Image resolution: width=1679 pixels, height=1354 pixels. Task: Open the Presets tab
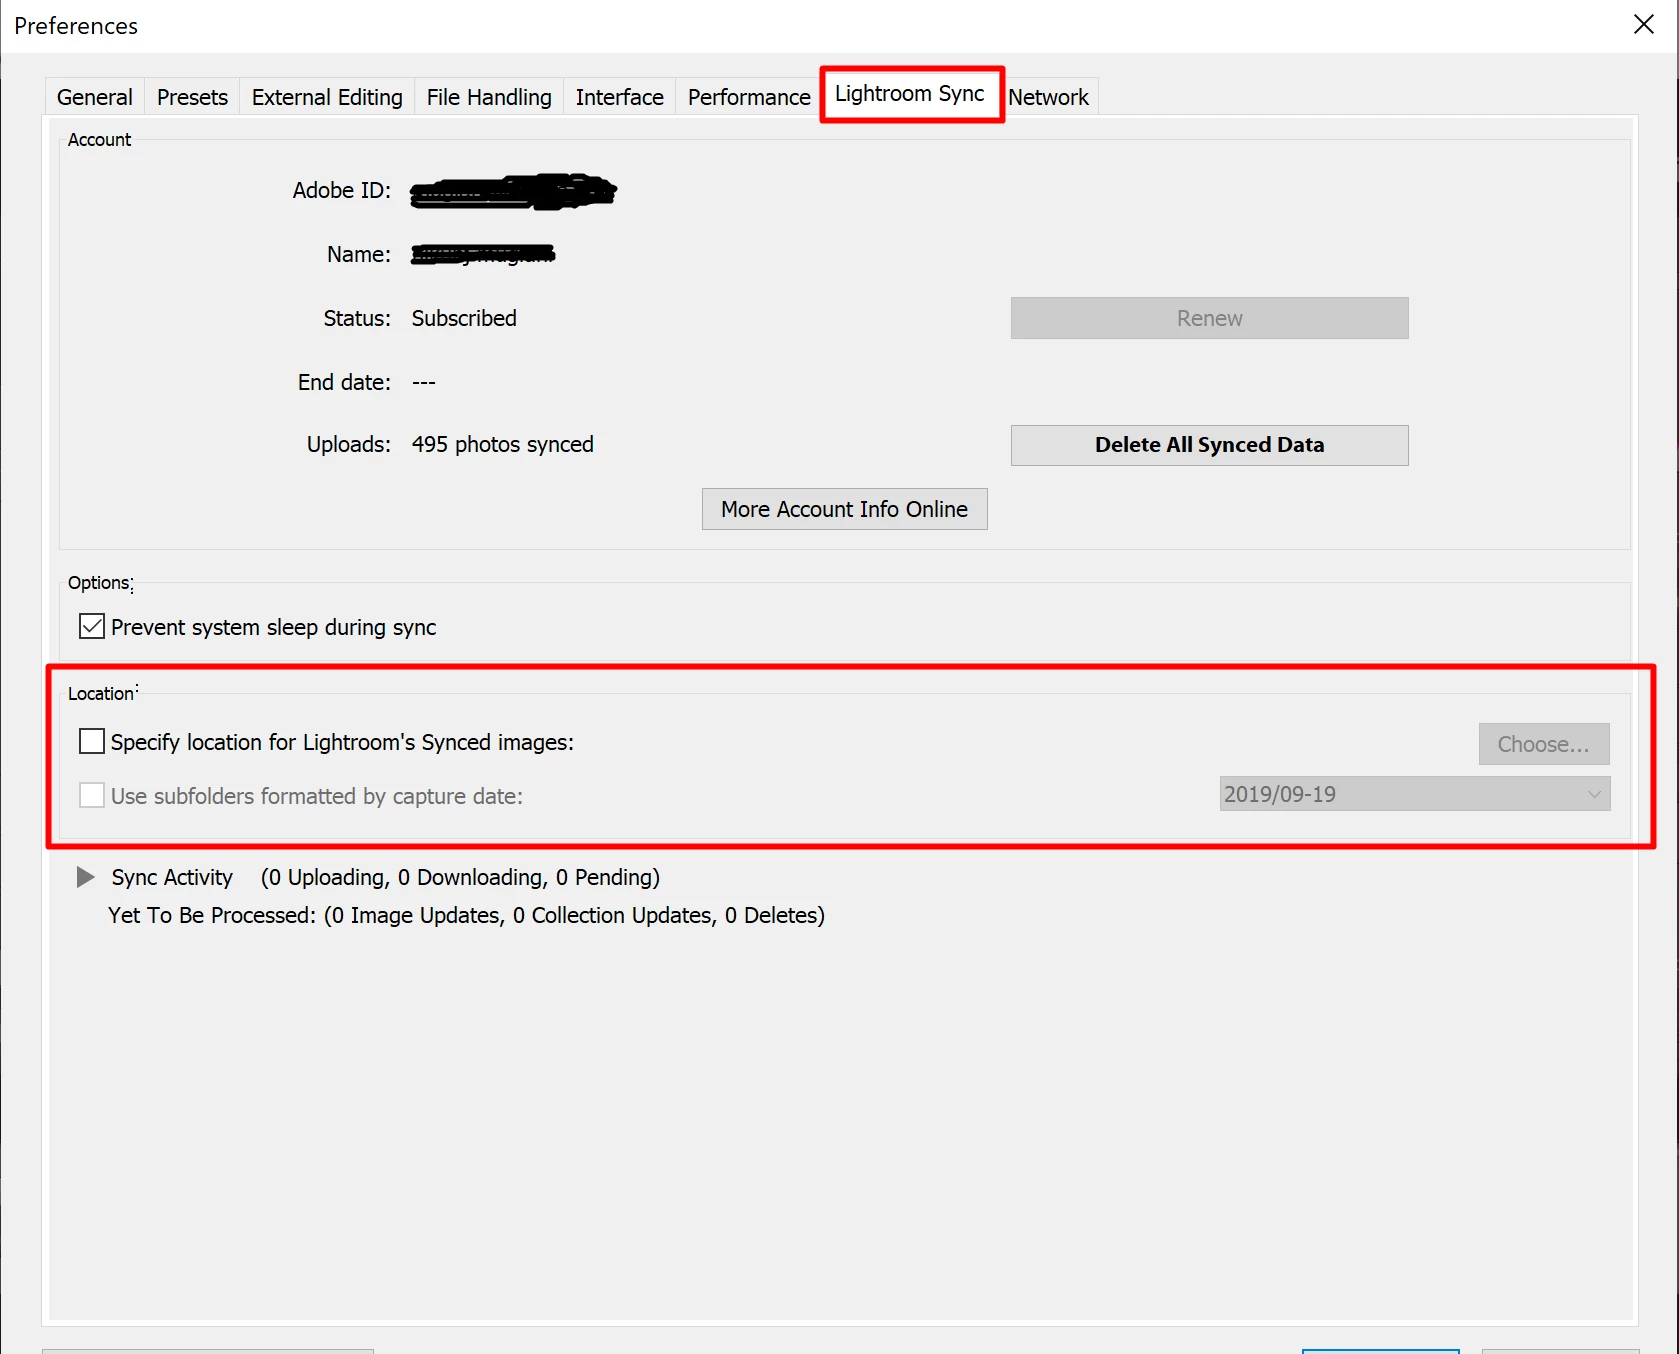pyautogui.click(x=192, y=97)
